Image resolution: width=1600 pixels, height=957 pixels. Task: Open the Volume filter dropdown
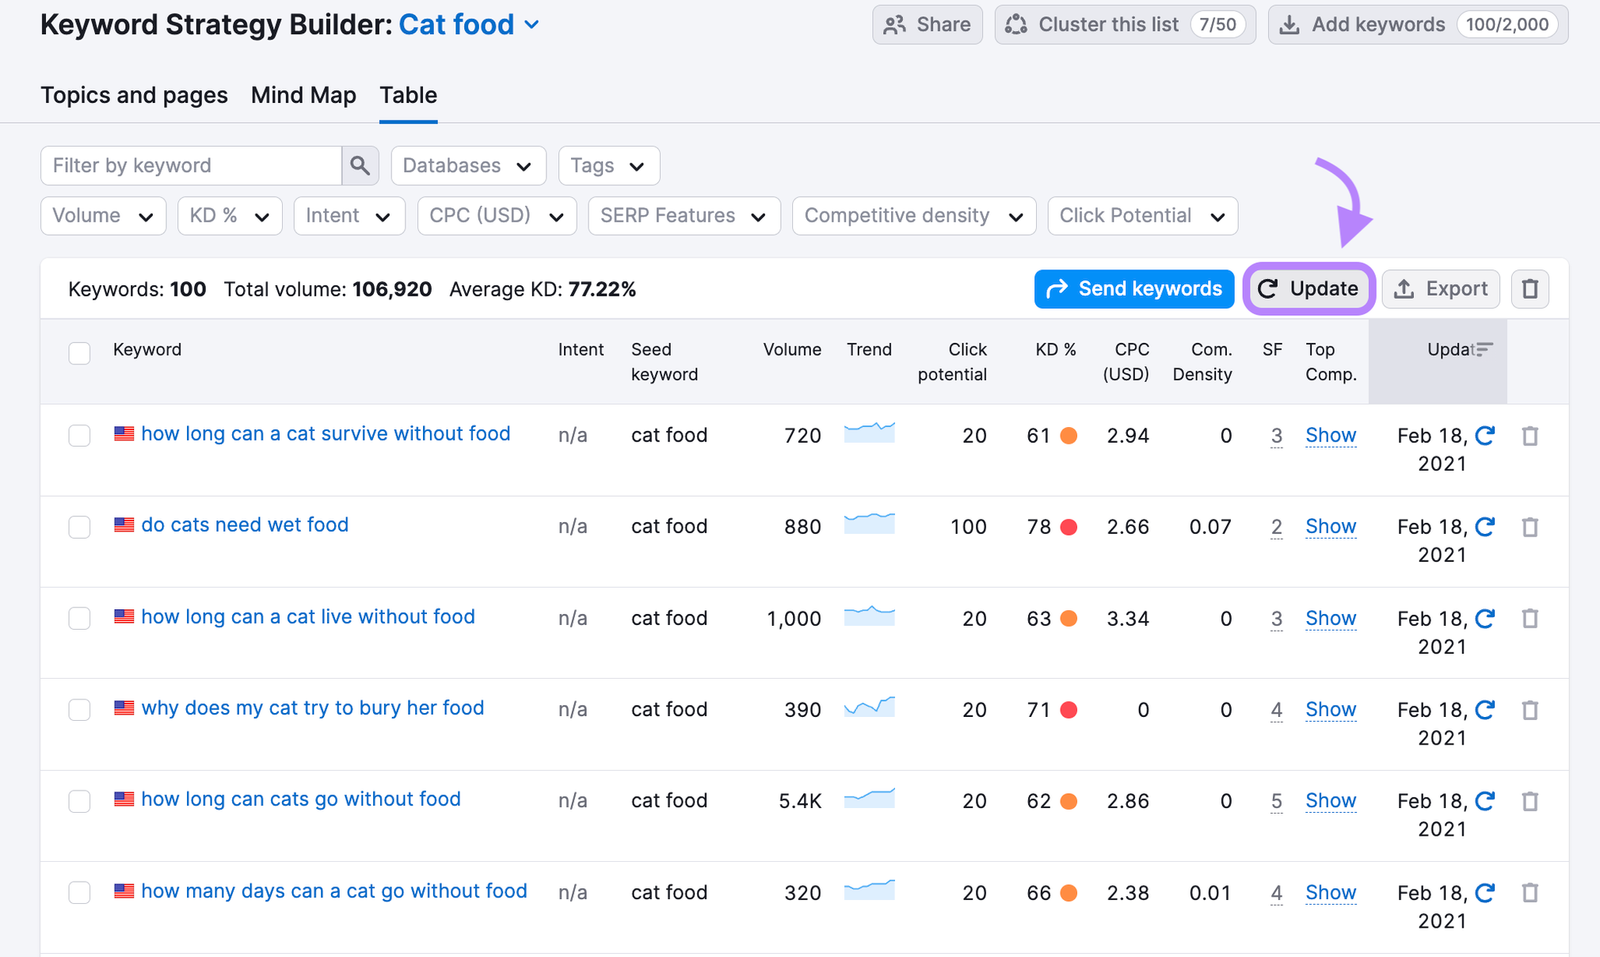tap(103, 216)
